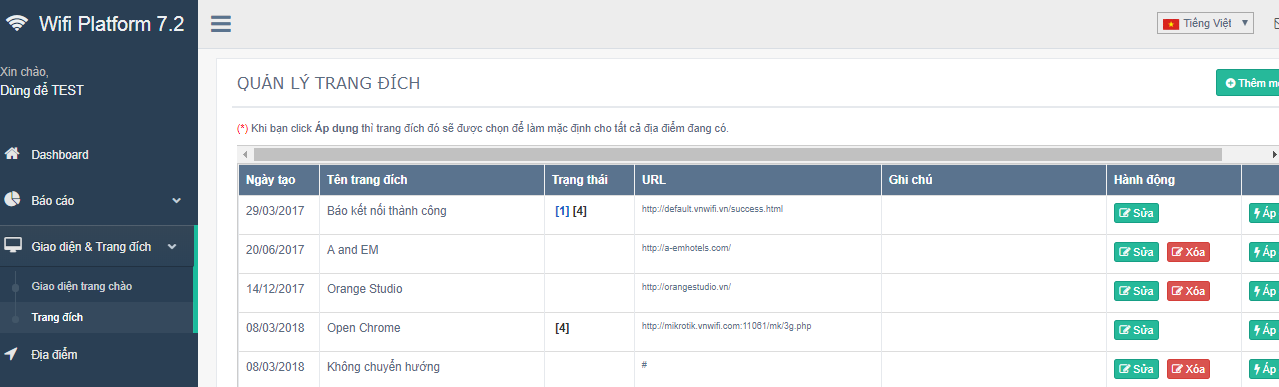
Task: Click the Thêm mới button
Action: [x=1247, y=83]
